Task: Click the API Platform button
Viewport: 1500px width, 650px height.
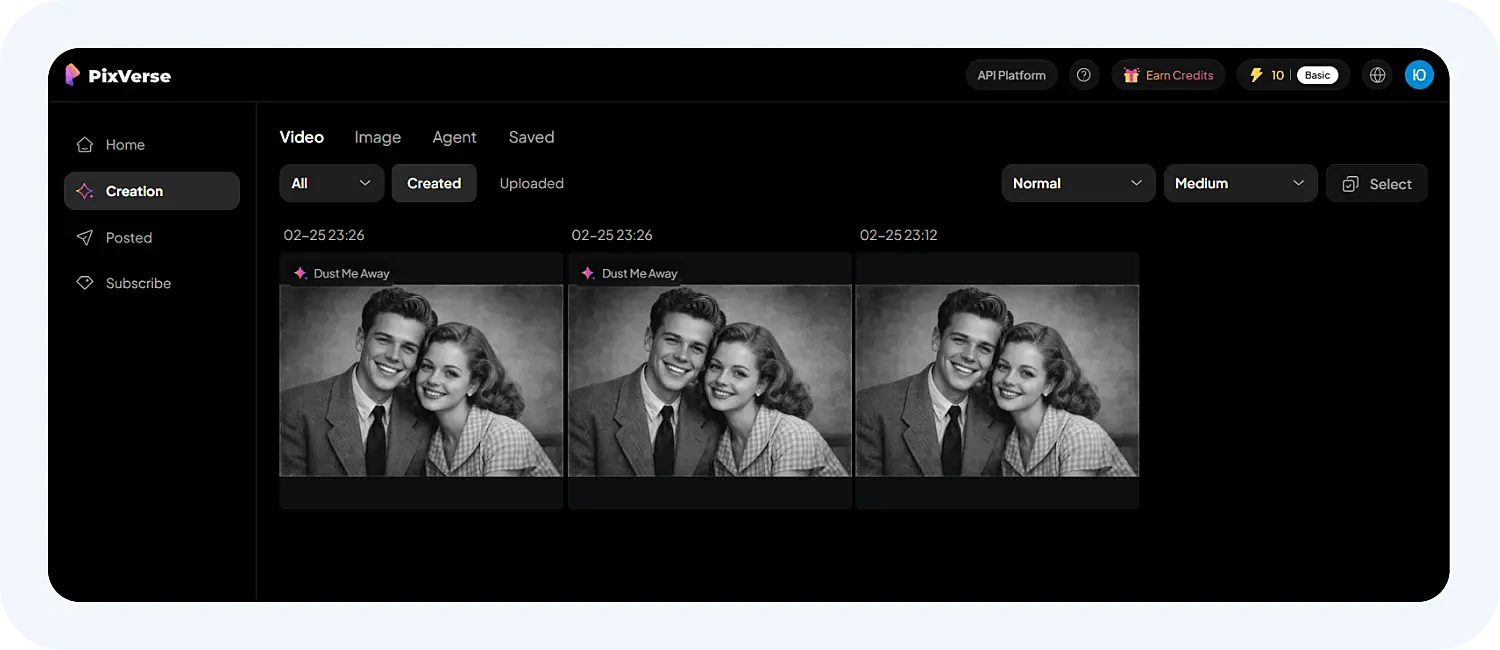Action: [1011, 75]
